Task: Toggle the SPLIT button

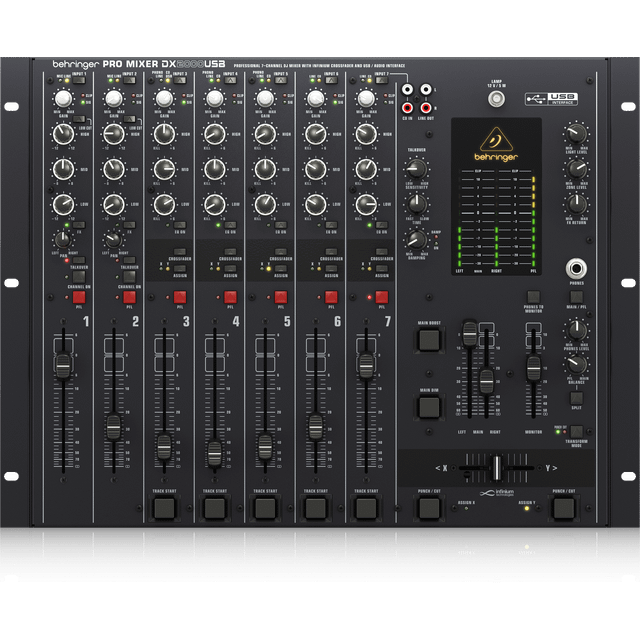Action: [576, 398]
